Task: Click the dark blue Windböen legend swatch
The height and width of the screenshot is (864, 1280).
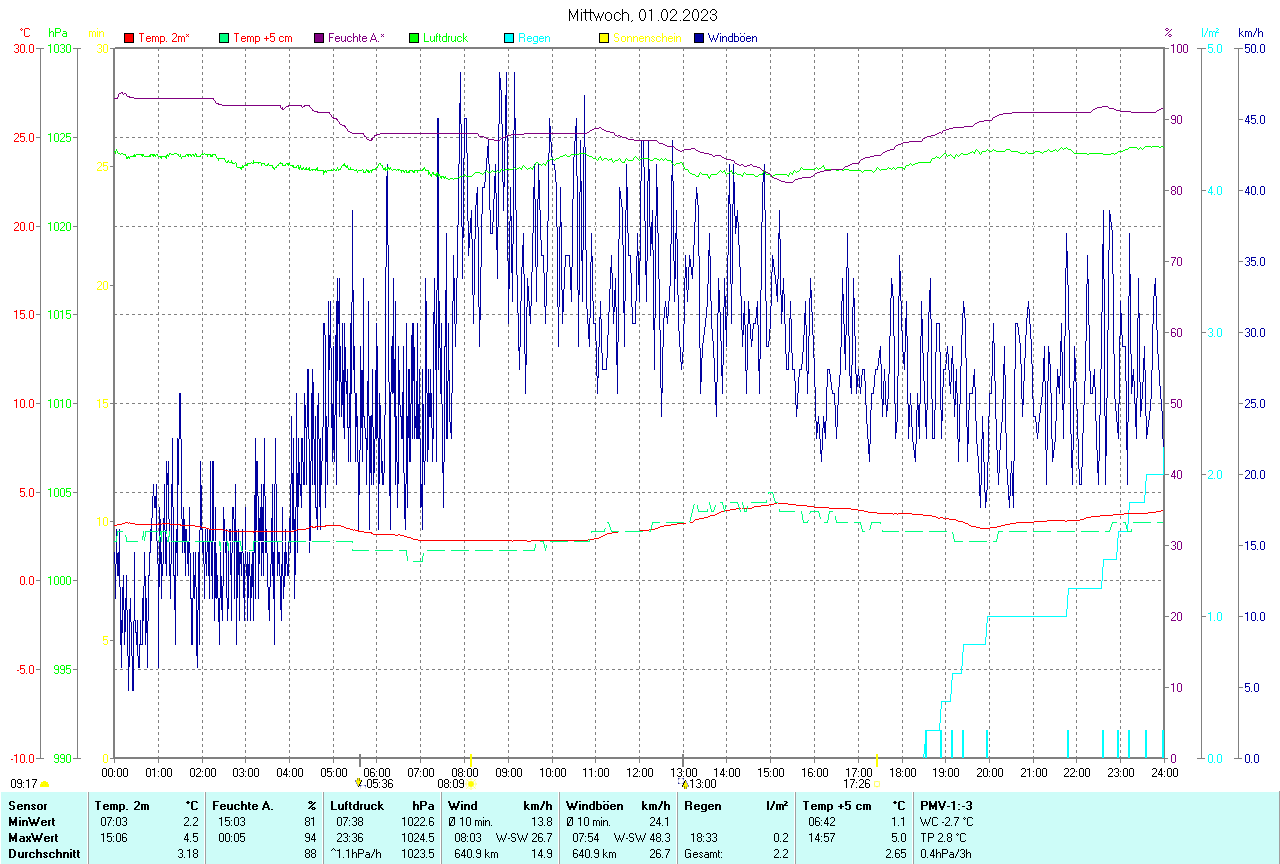Action: tap(699, 38)
